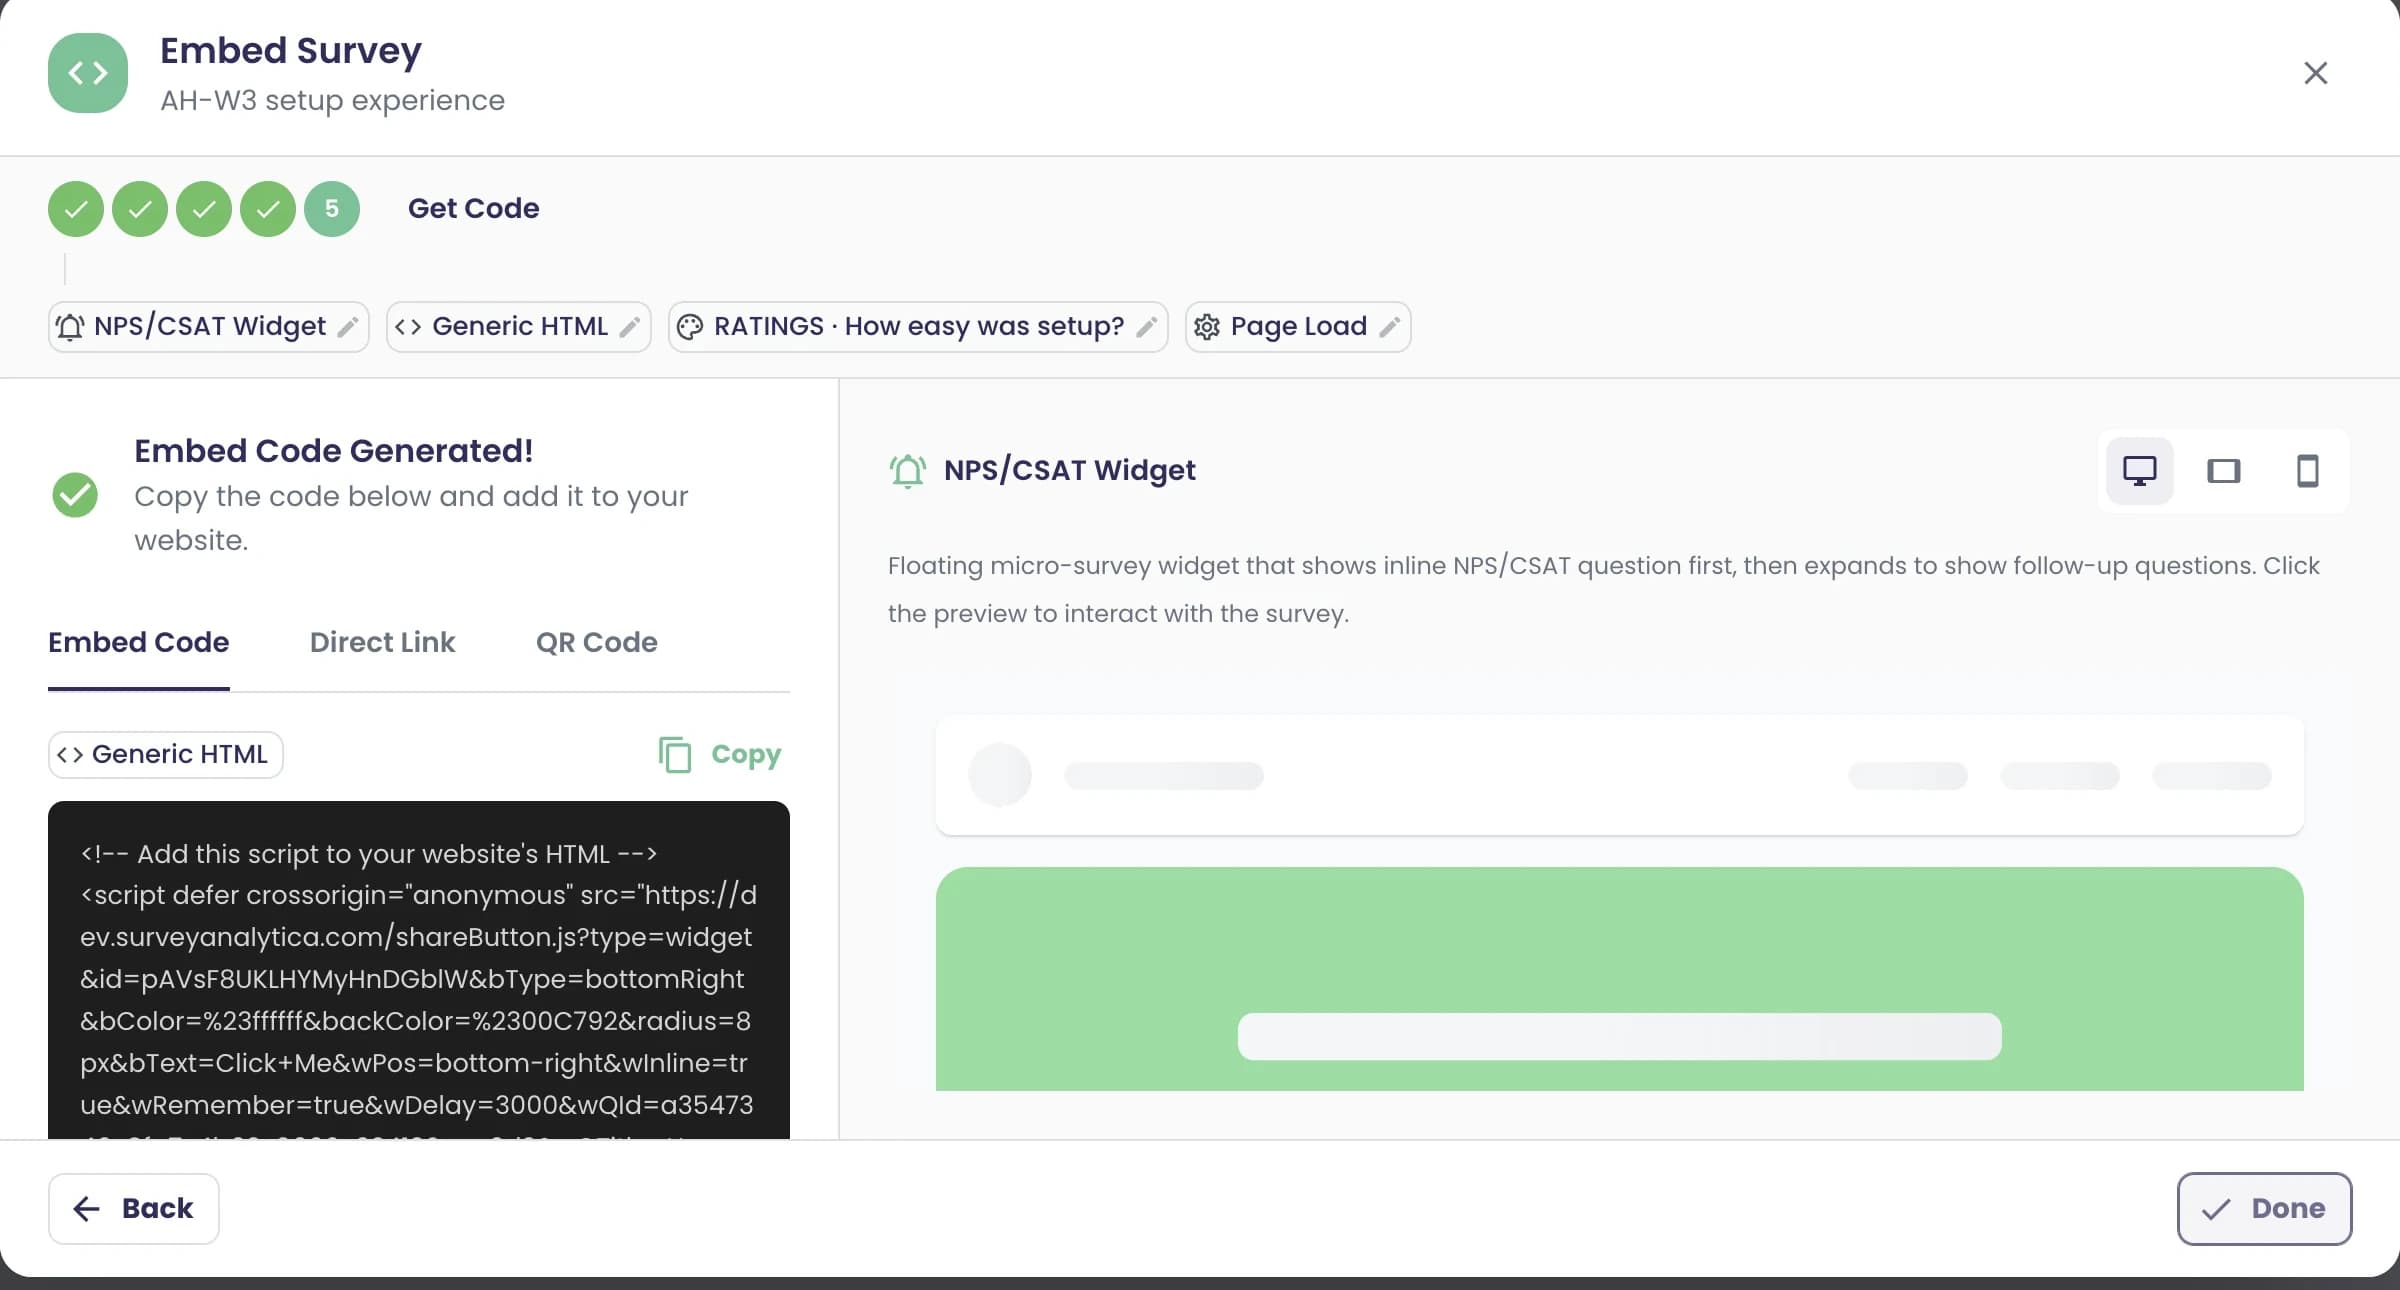Finish with the Done button

pyautogui.click(x=2265, y=1209)
